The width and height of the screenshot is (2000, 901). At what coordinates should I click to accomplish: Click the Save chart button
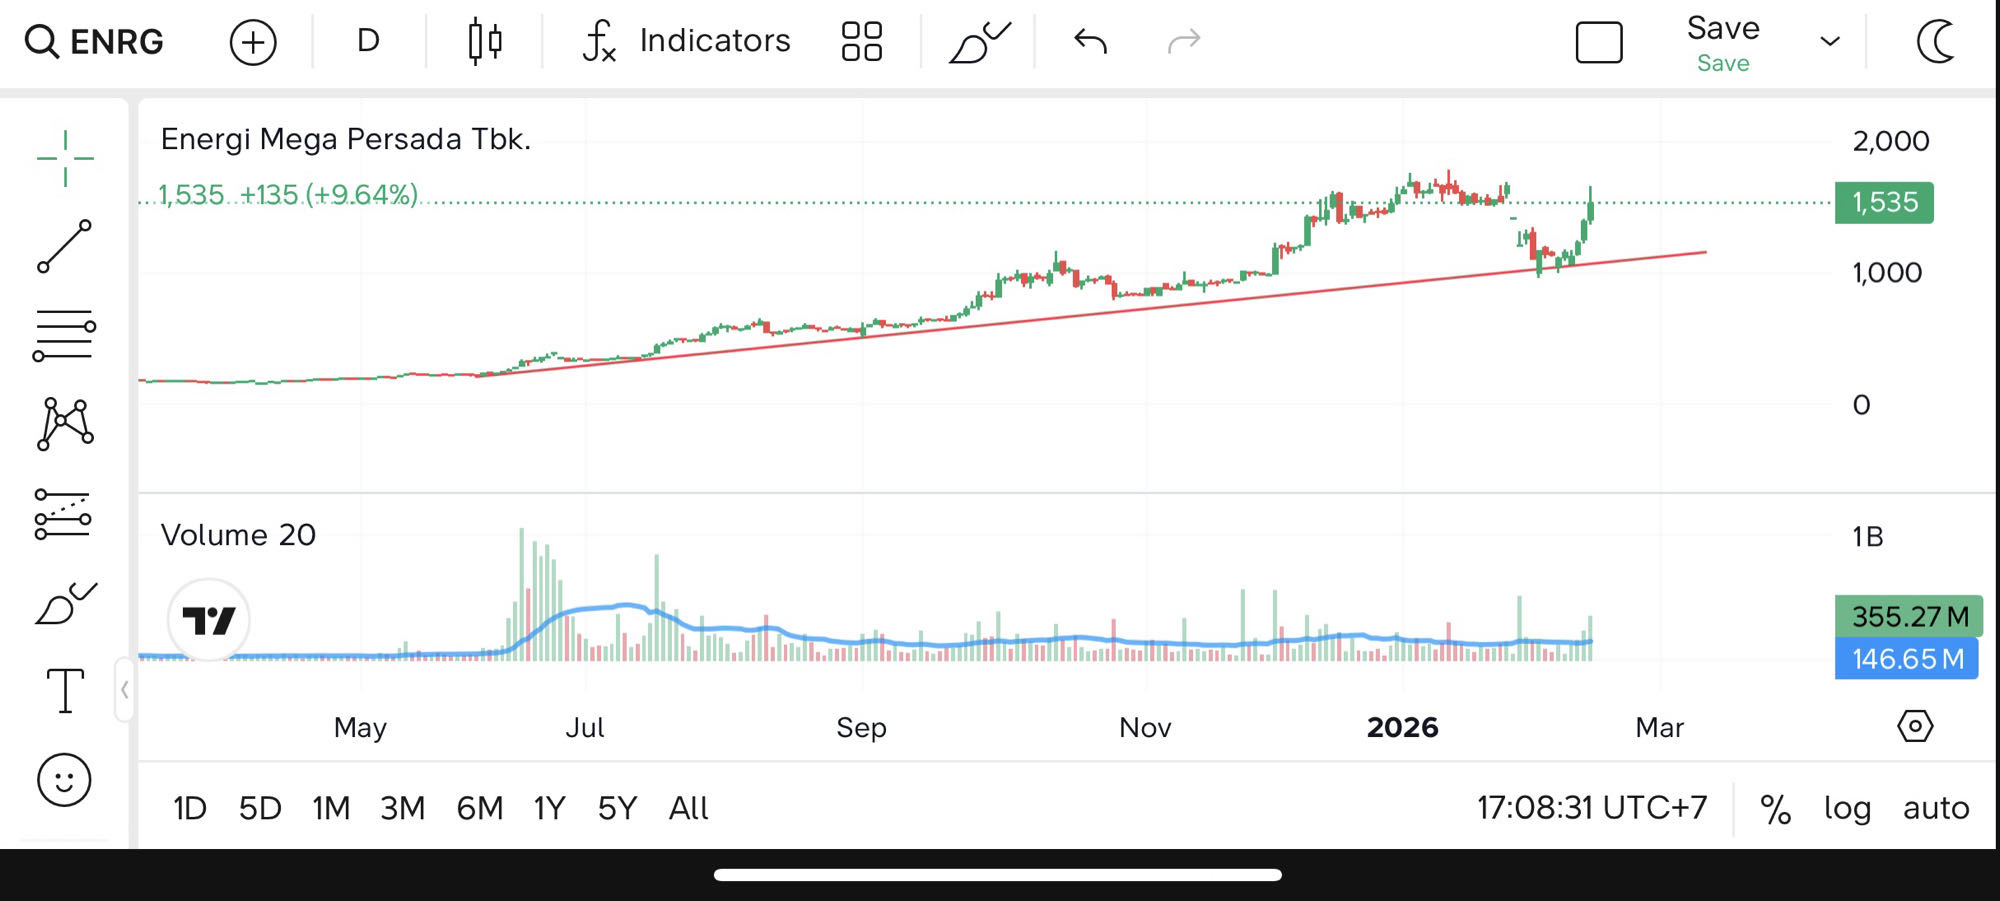pyautogui.click(x=1722, y=42)
